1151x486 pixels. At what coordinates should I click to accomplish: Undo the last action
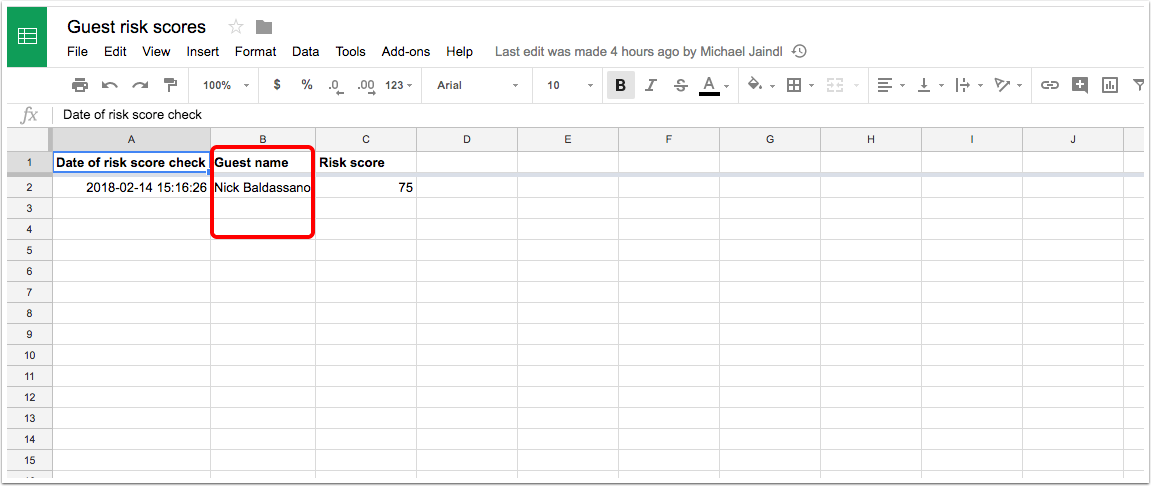coord(110,85)
